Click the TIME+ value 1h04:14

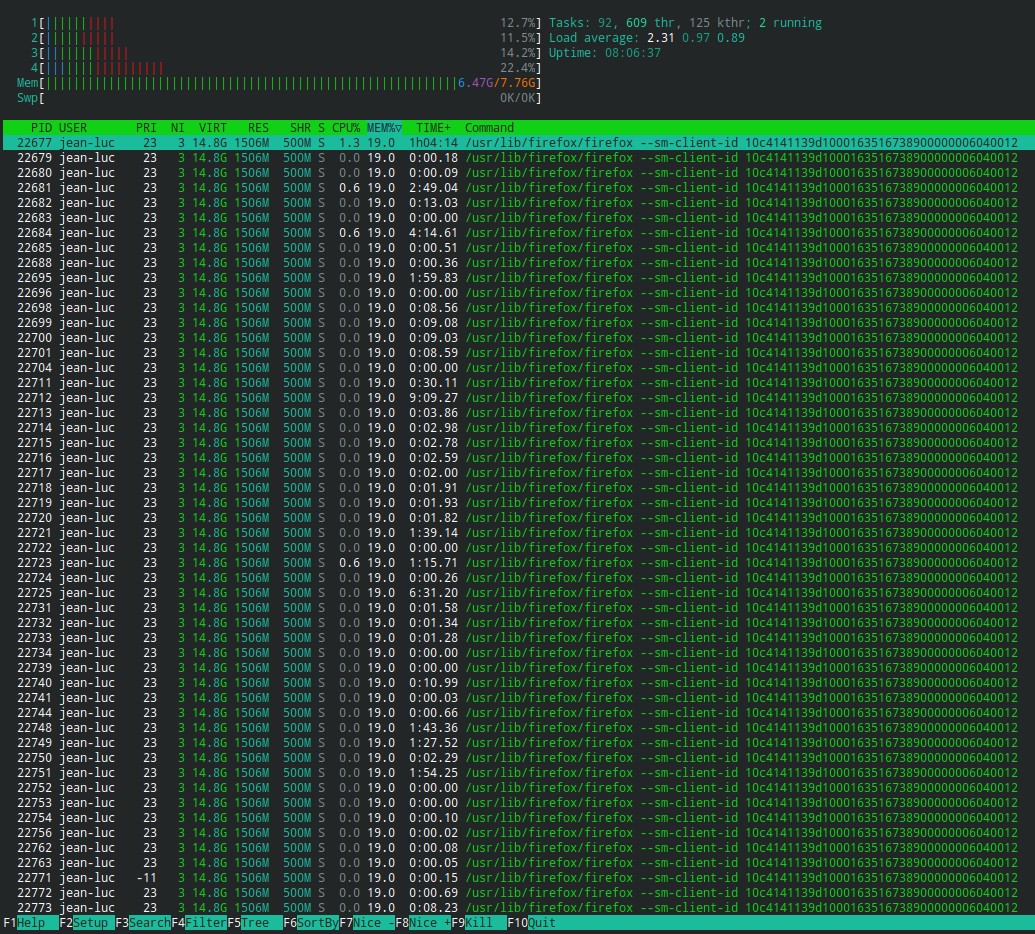pyautogui.click(x=433, y=143)
